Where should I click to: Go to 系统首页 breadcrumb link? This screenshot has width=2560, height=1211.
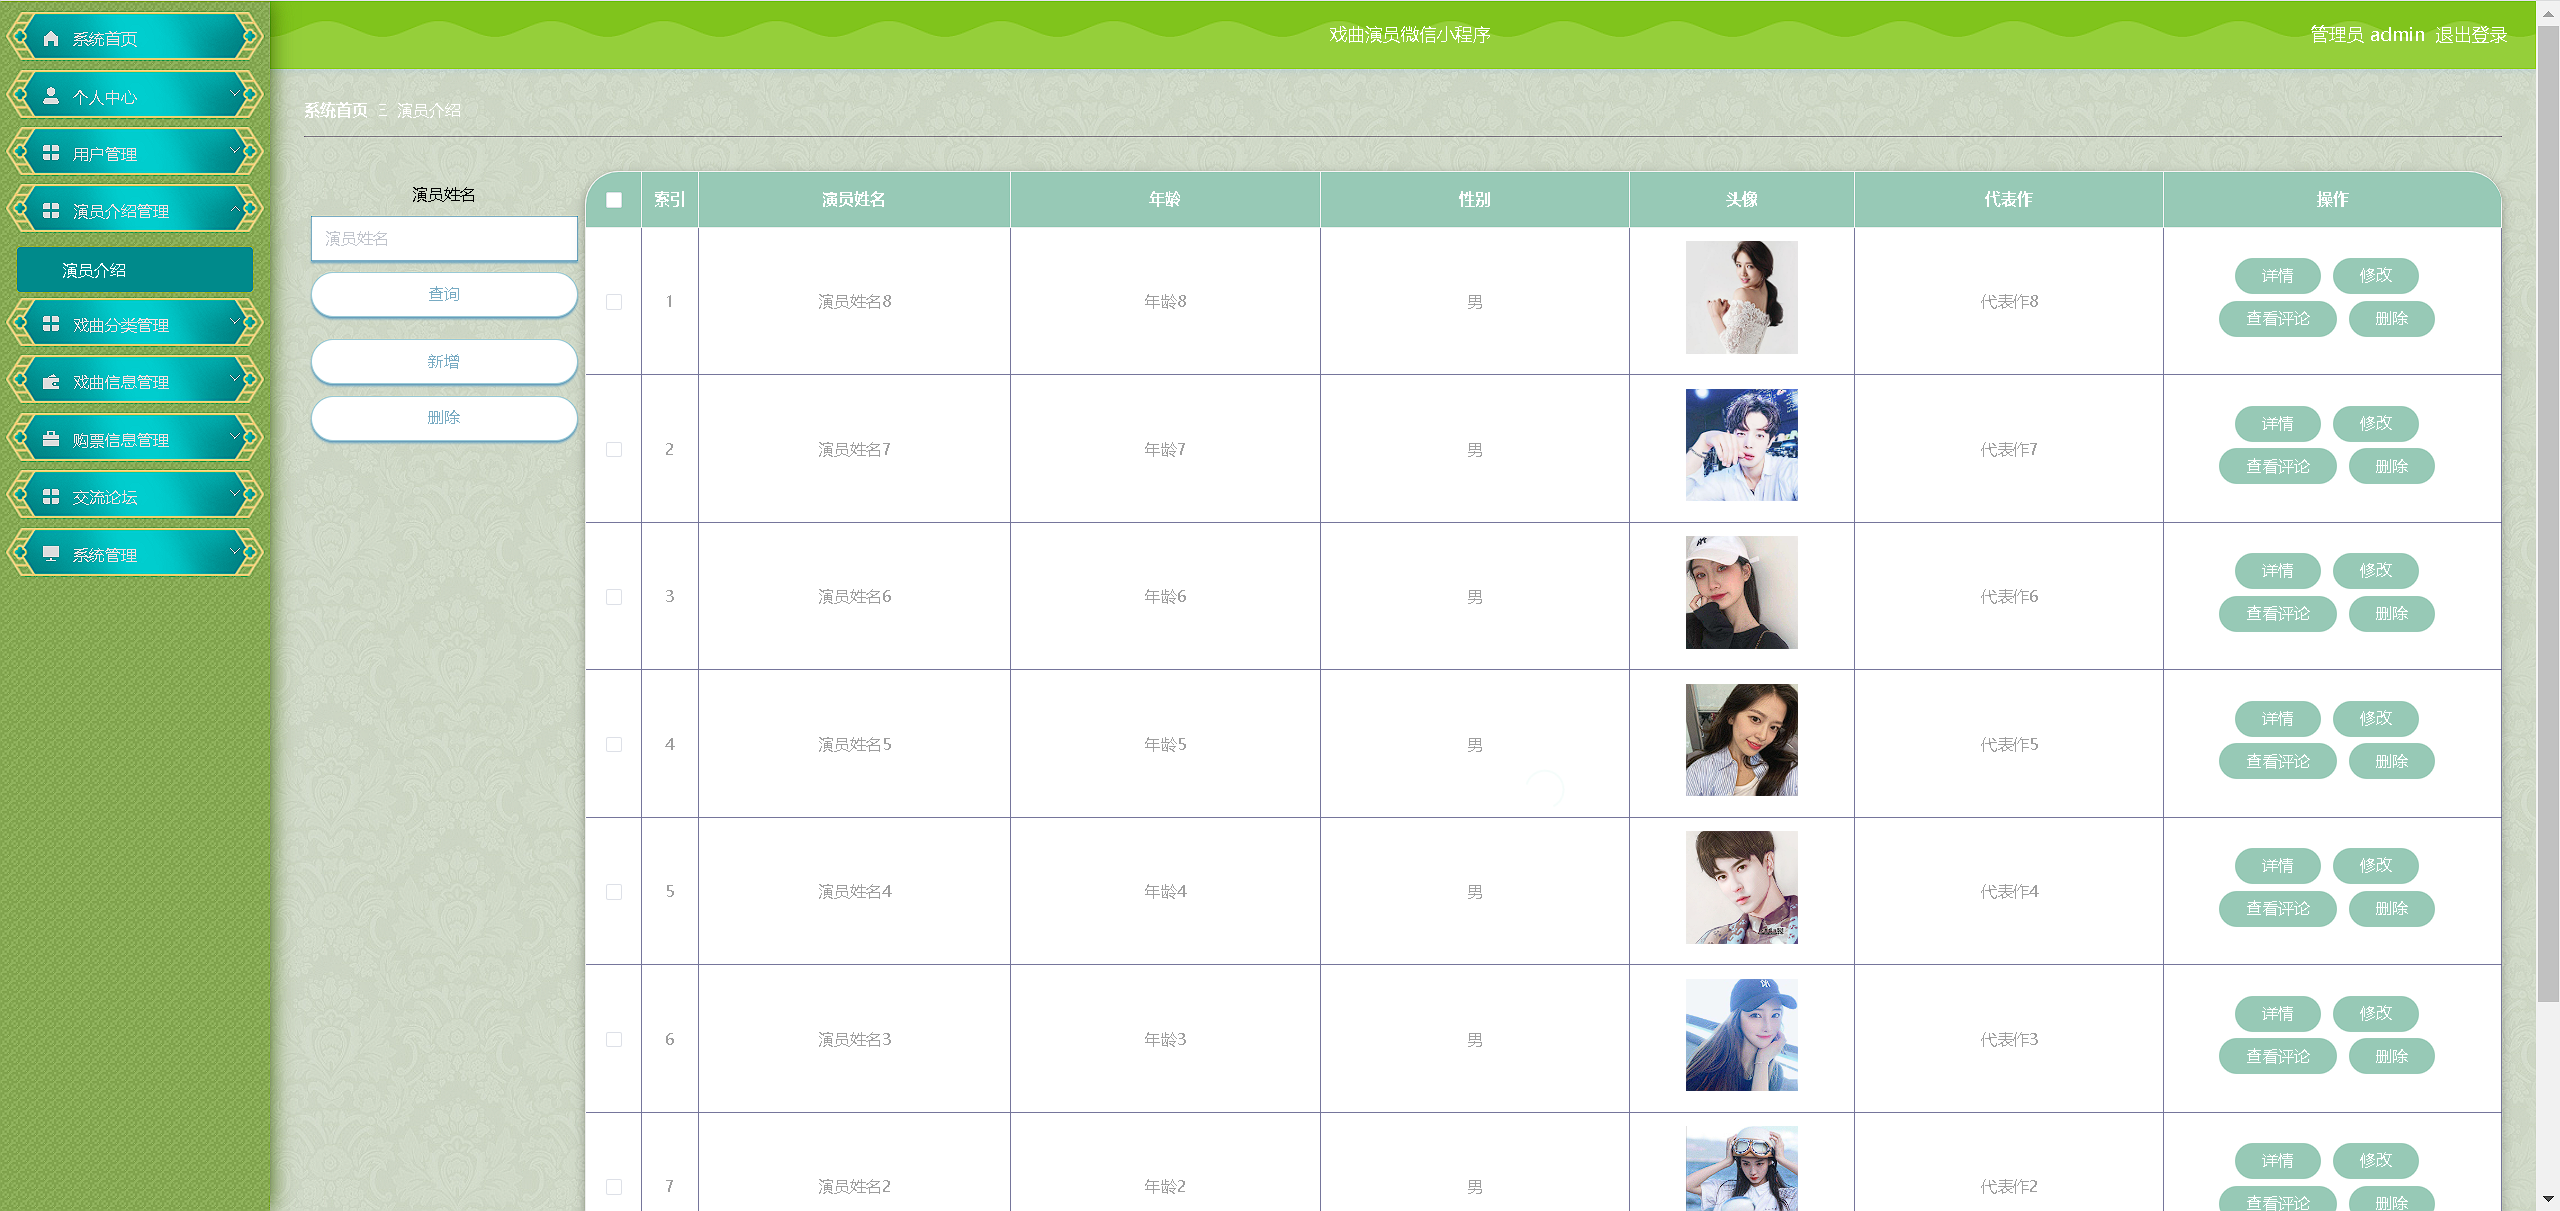(336, 110)
